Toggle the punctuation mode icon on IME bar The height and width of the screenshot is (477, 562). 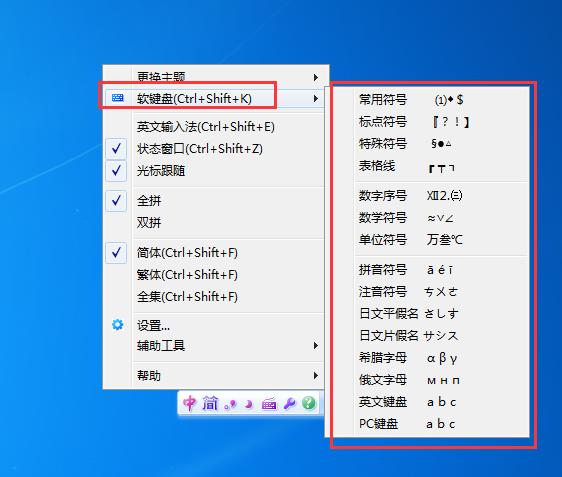coord(230,405)
